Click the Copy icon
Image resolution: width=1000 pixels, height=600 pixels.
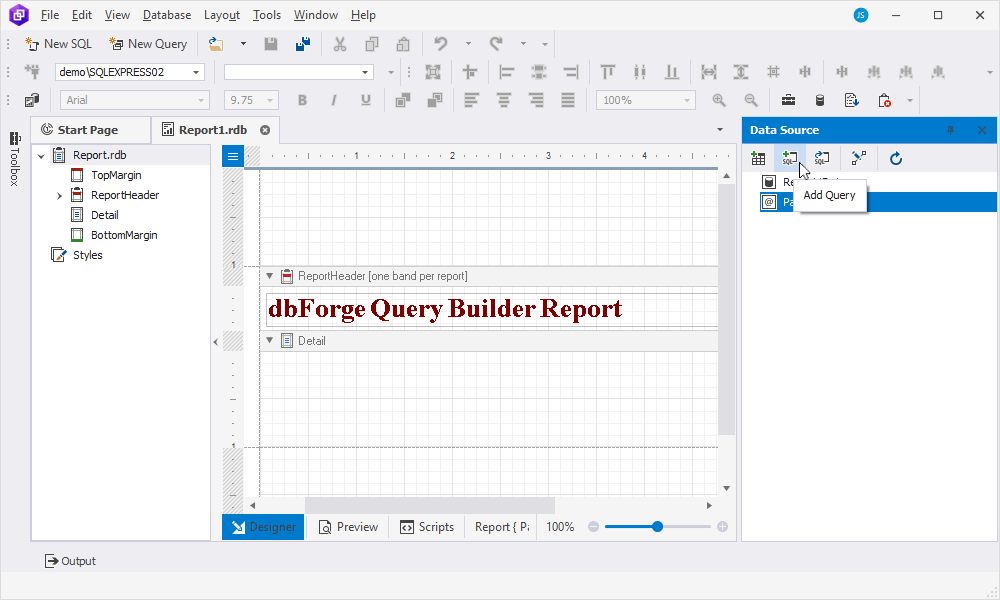point(372,44)
